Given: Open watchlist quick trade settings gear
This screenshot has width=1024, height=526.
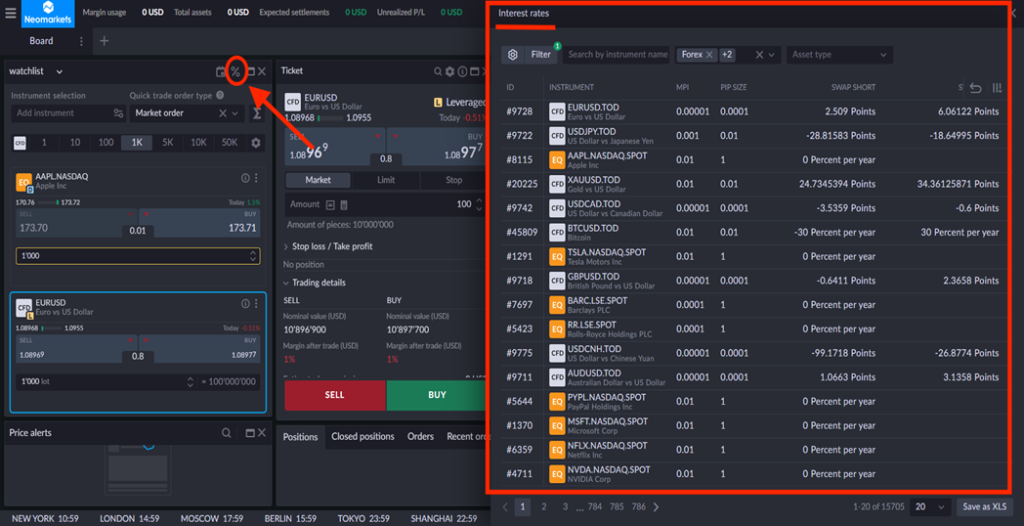Looking at the screenshot, I should (x=256, y=143).
